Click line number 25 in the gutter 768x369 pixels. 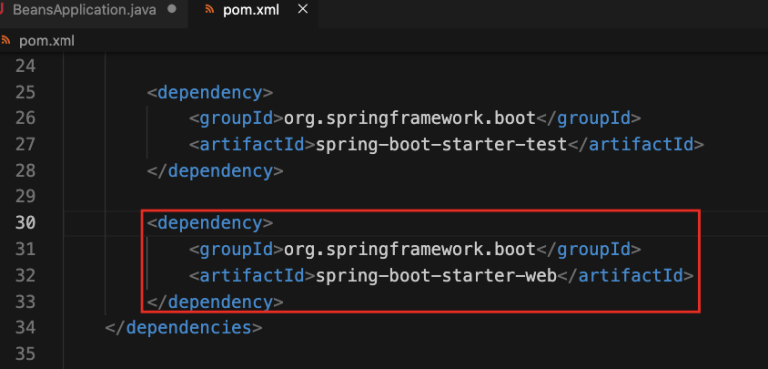pos(25,92)
